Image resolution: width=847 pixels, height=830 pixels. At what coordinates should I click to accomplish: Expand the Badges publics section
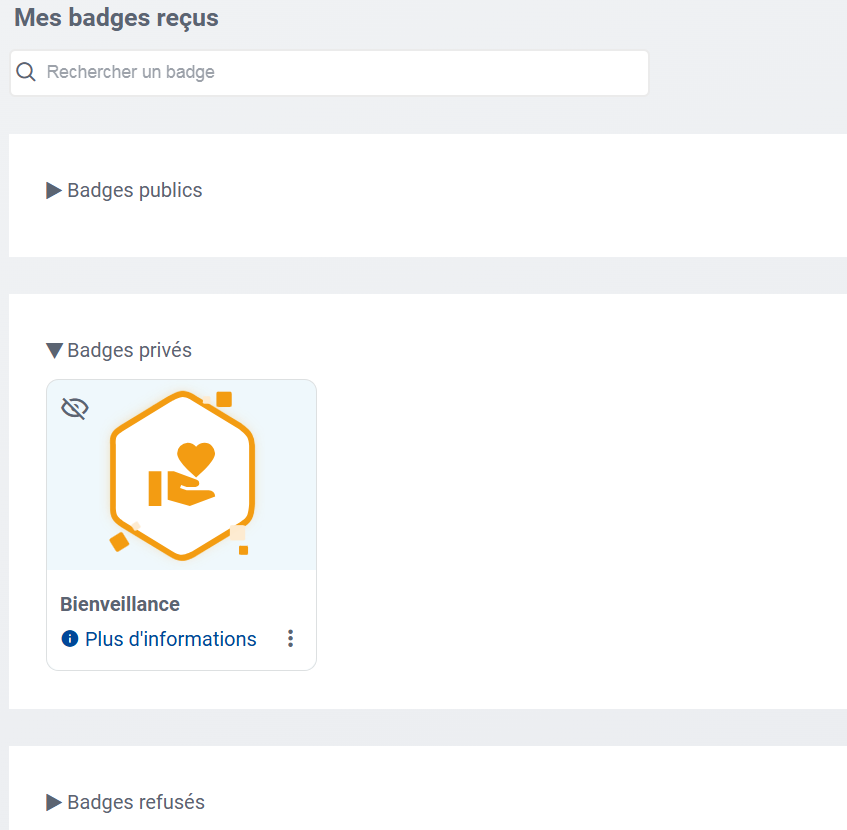point(124,190)
